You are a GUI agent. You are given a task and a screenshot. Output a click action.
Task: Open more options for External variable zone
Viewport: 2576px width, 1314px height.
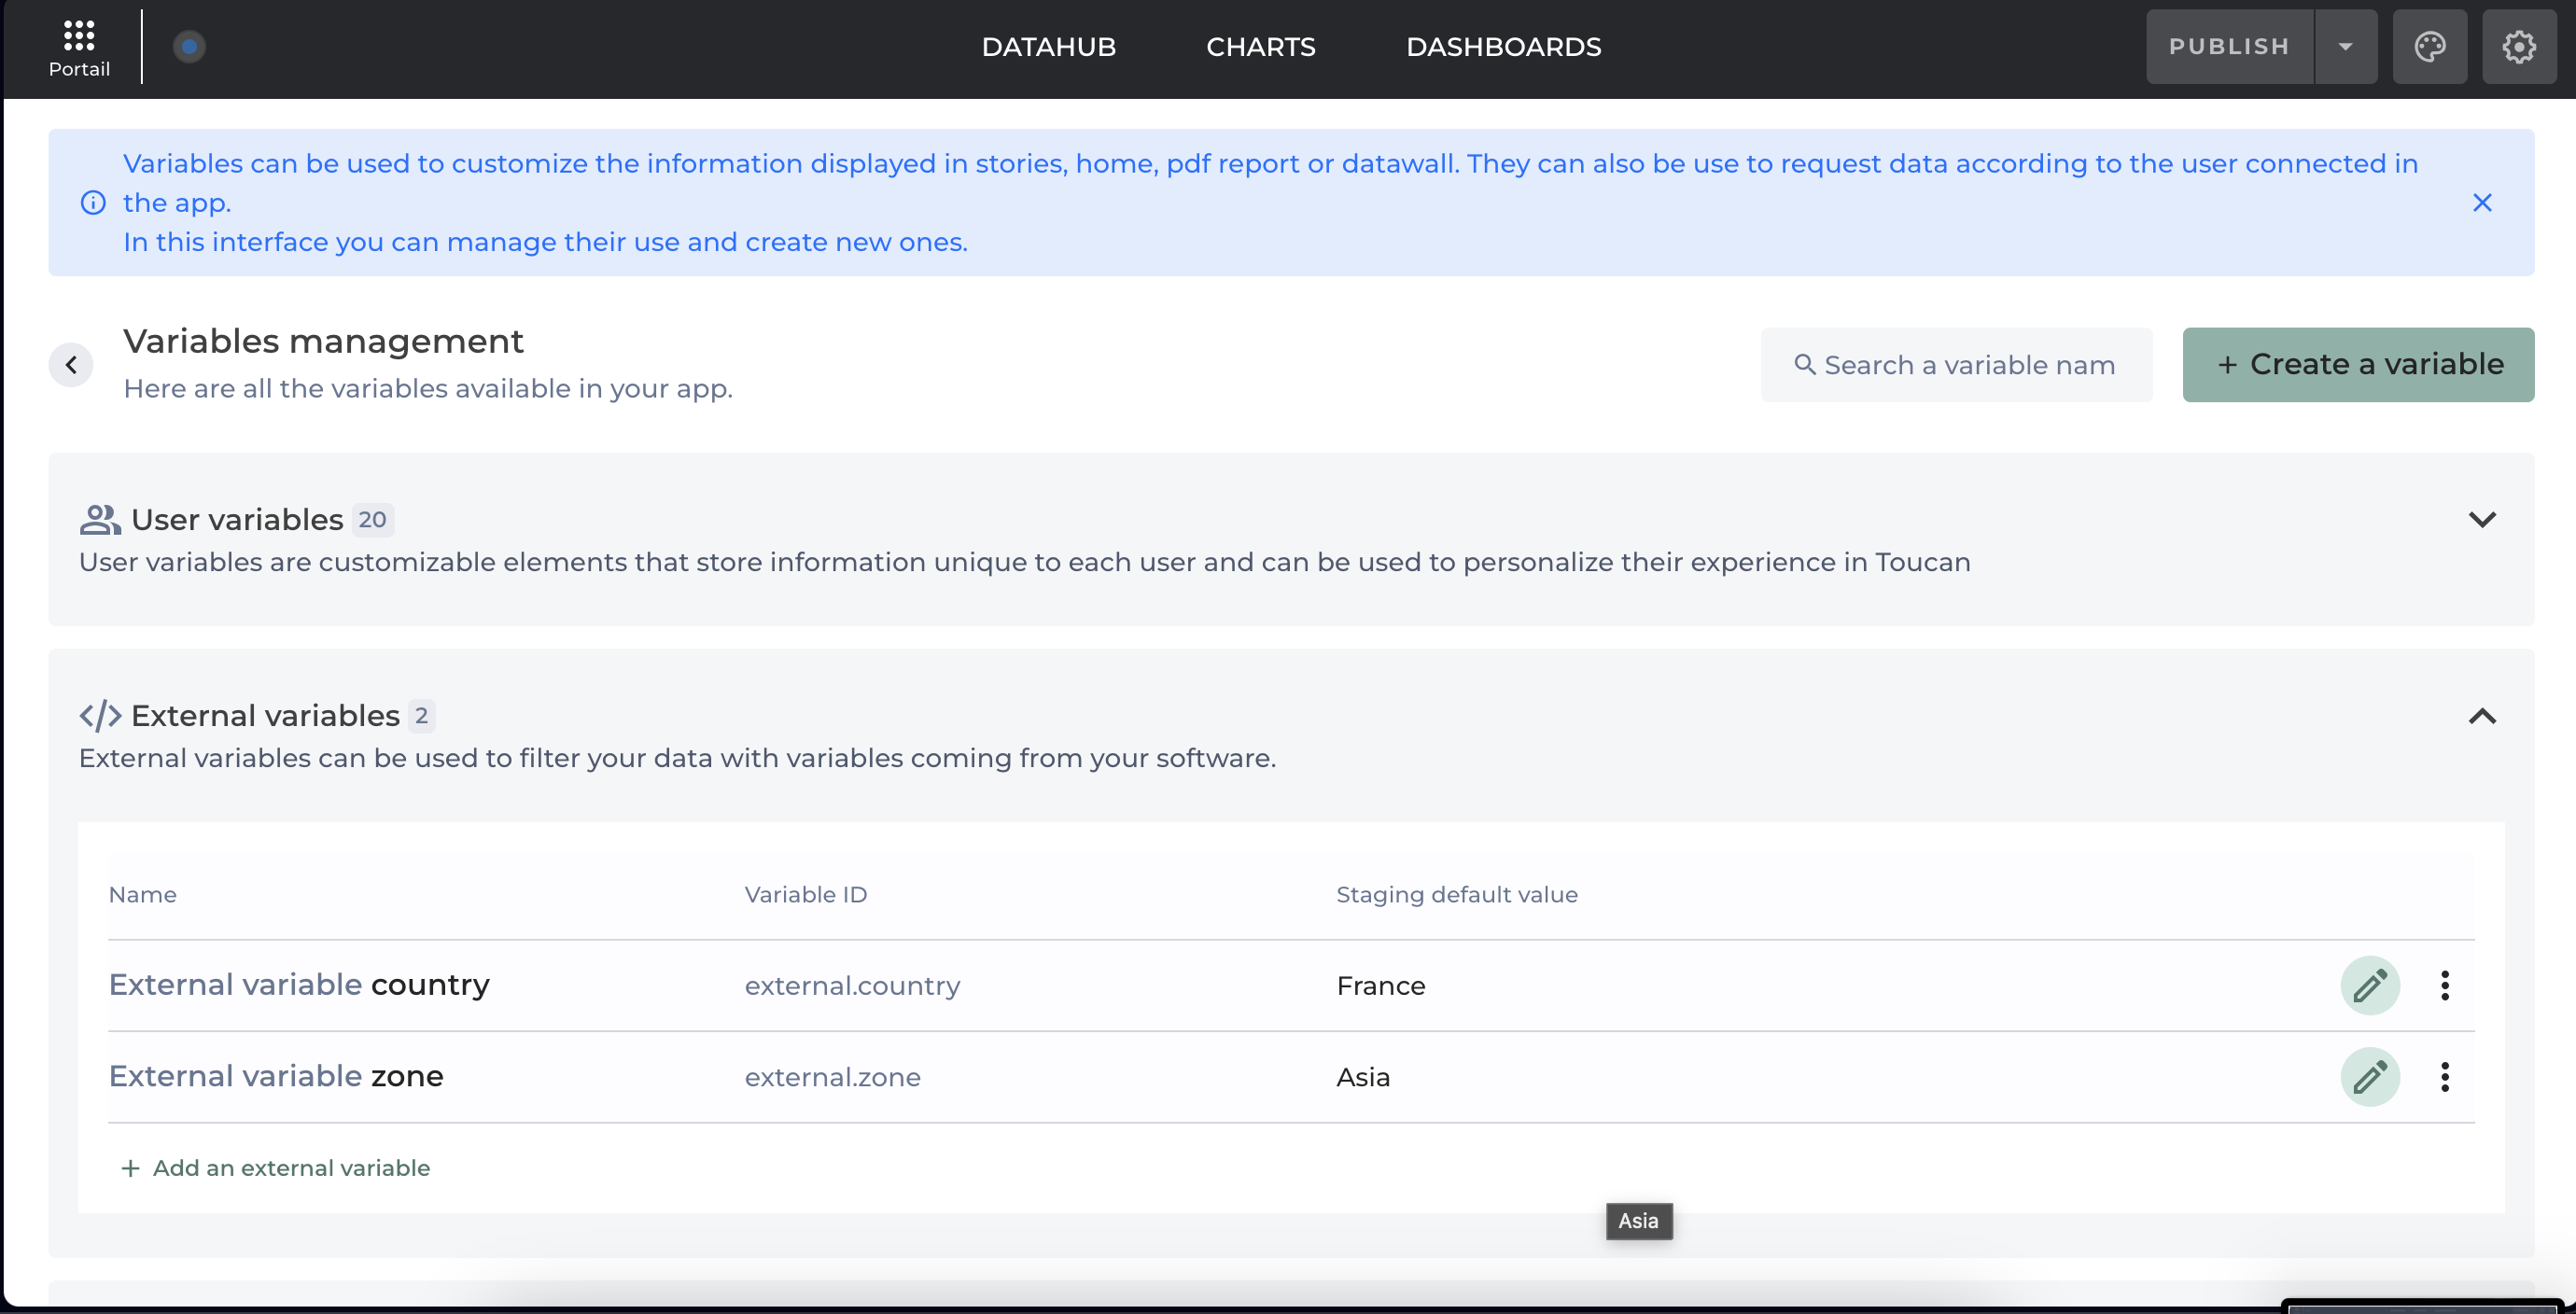pyautogui.click(x=2444, y=1077)
